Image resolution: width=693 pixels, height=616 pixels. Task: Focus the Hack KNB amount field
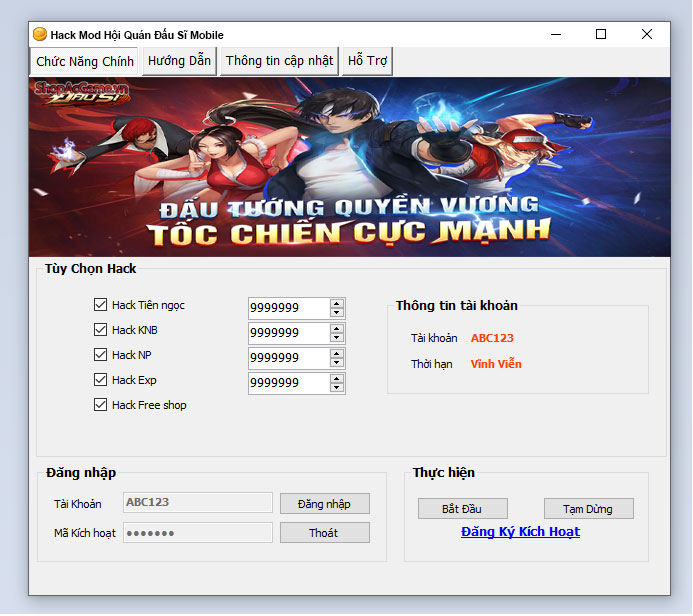click(289, 333)
